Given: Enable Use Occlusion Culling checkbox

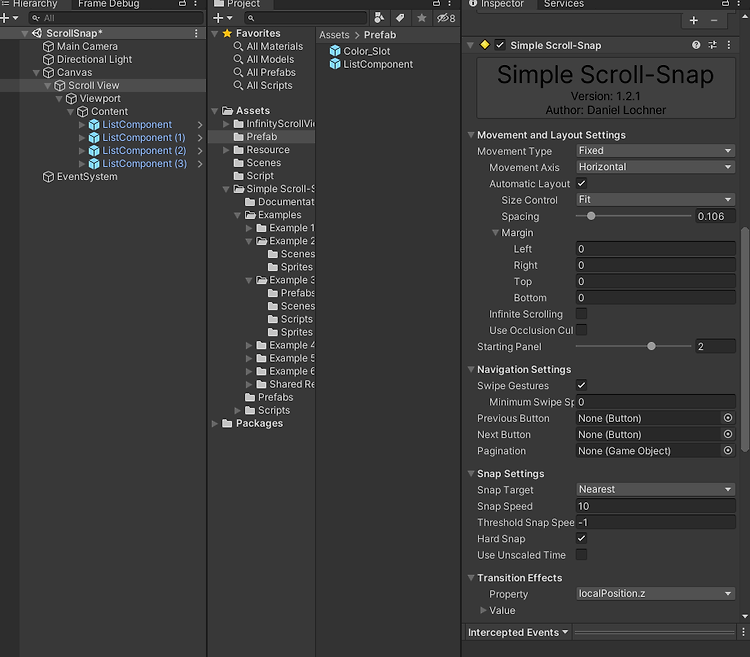Looking at the screenshot, I should 582,330.
